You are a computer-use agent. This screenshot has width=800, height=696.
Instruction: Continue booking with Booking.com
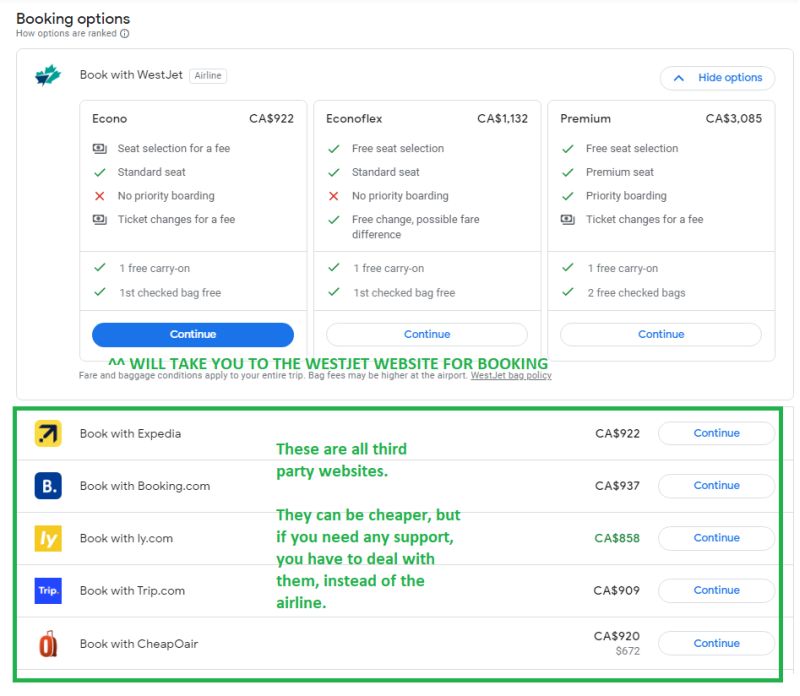click(716, 486)
